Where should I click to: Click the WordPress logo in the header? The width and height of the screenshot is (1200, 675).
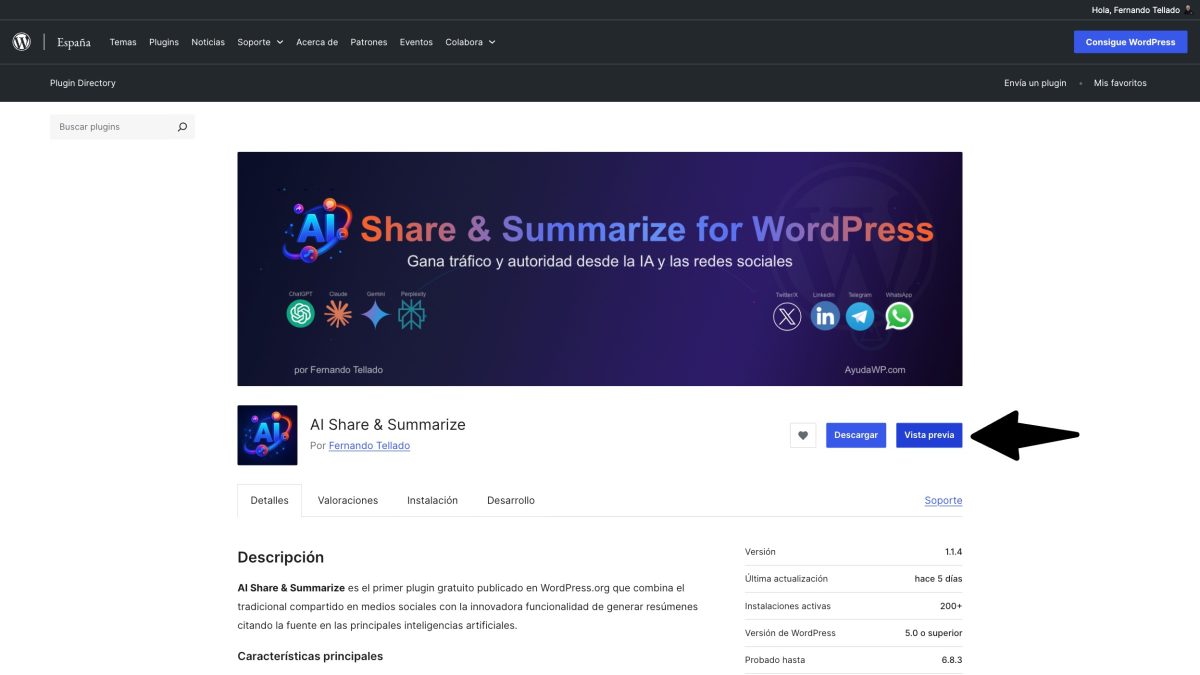(x=21, y=41)
